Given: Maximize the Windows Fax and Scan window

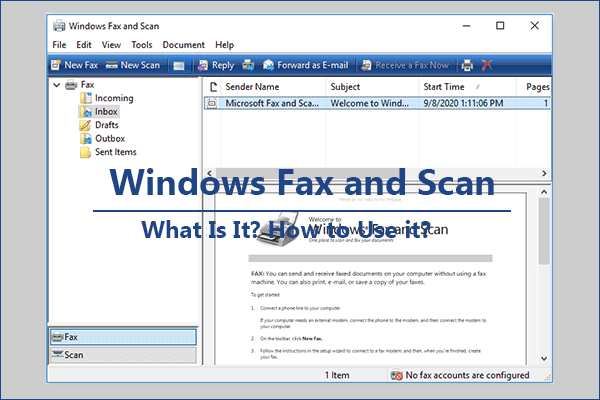Looking at the screenshot, I should pyautogui.click(x=500, y=26).
